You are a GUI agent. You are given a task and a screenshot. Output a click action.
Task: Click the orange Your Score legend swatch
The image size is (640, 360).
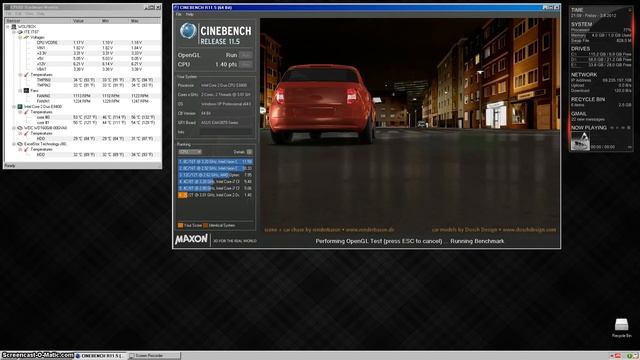pos(180,225)
